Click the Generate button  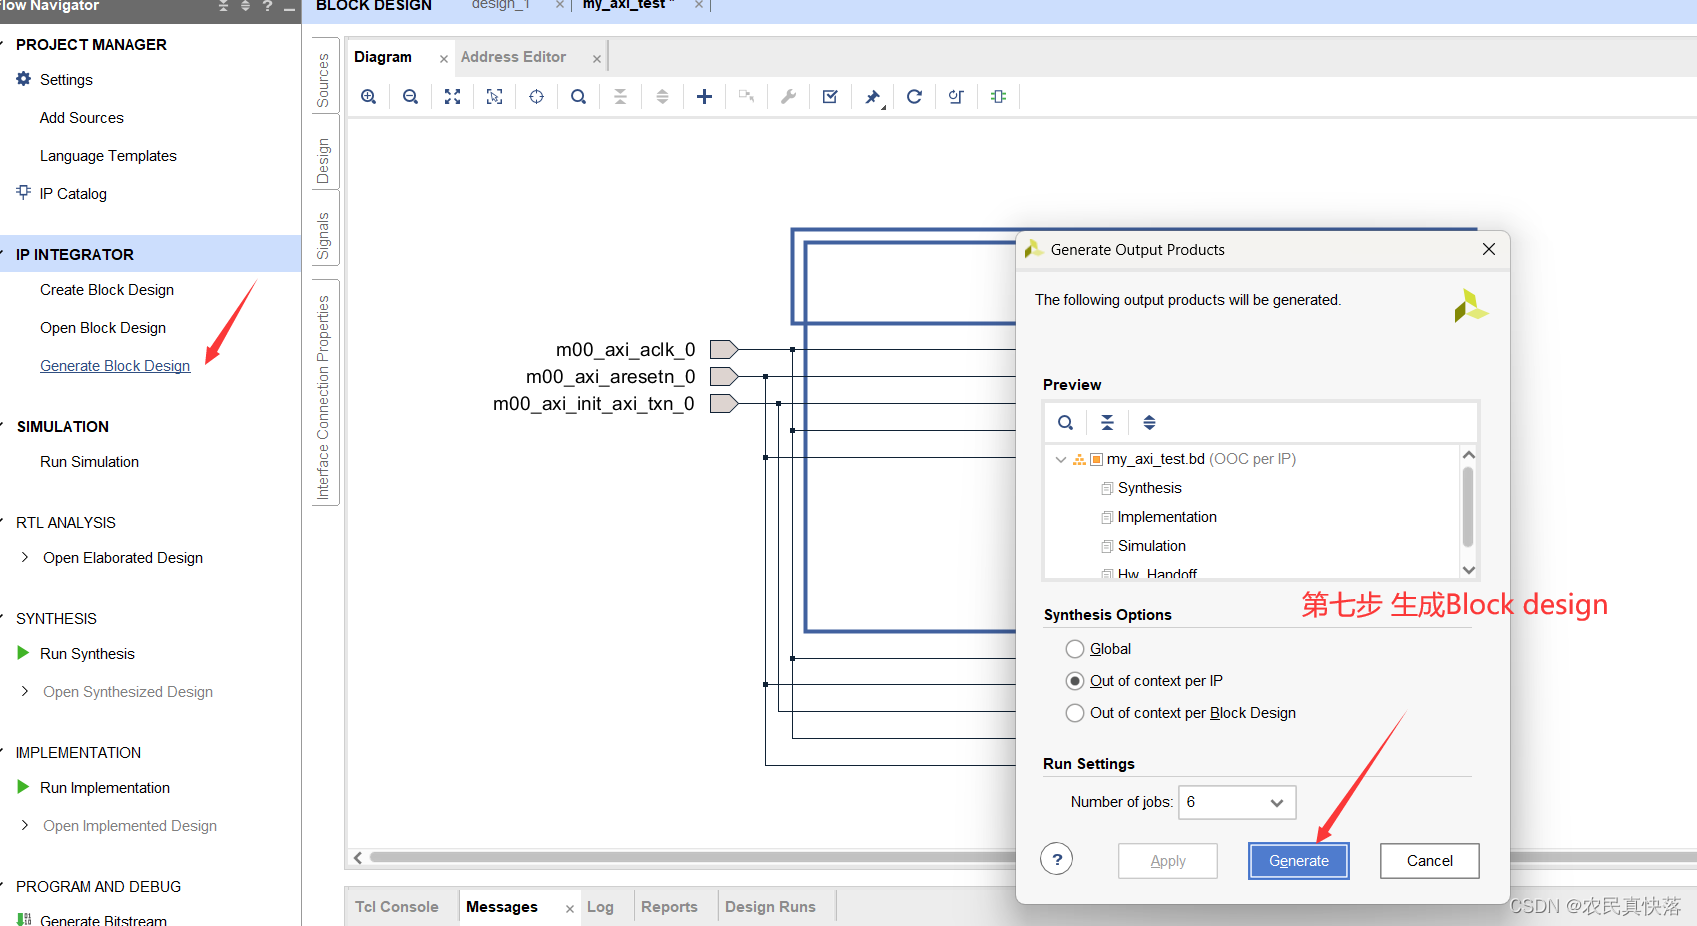coord(1298,861)
